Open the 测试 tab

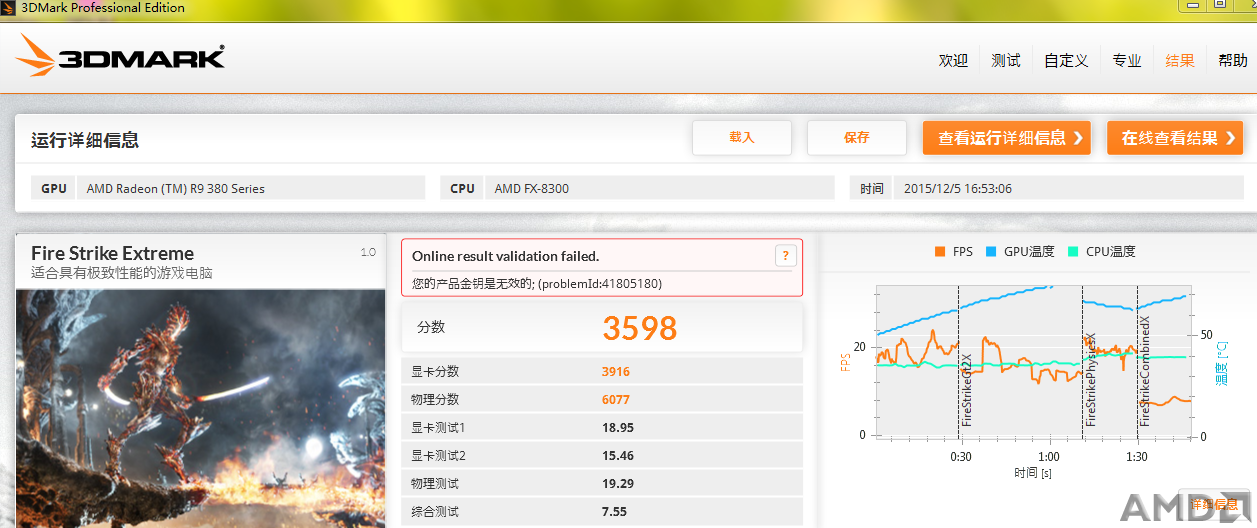(x=1005, y=60)
